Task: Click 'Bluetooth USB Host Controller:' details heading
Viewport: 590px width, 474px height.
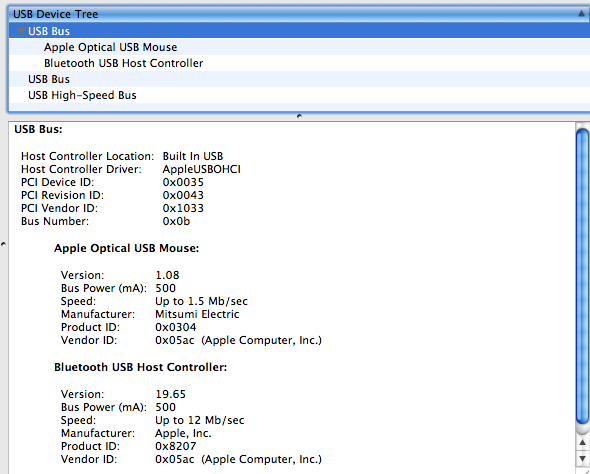Action: point(140,367)
